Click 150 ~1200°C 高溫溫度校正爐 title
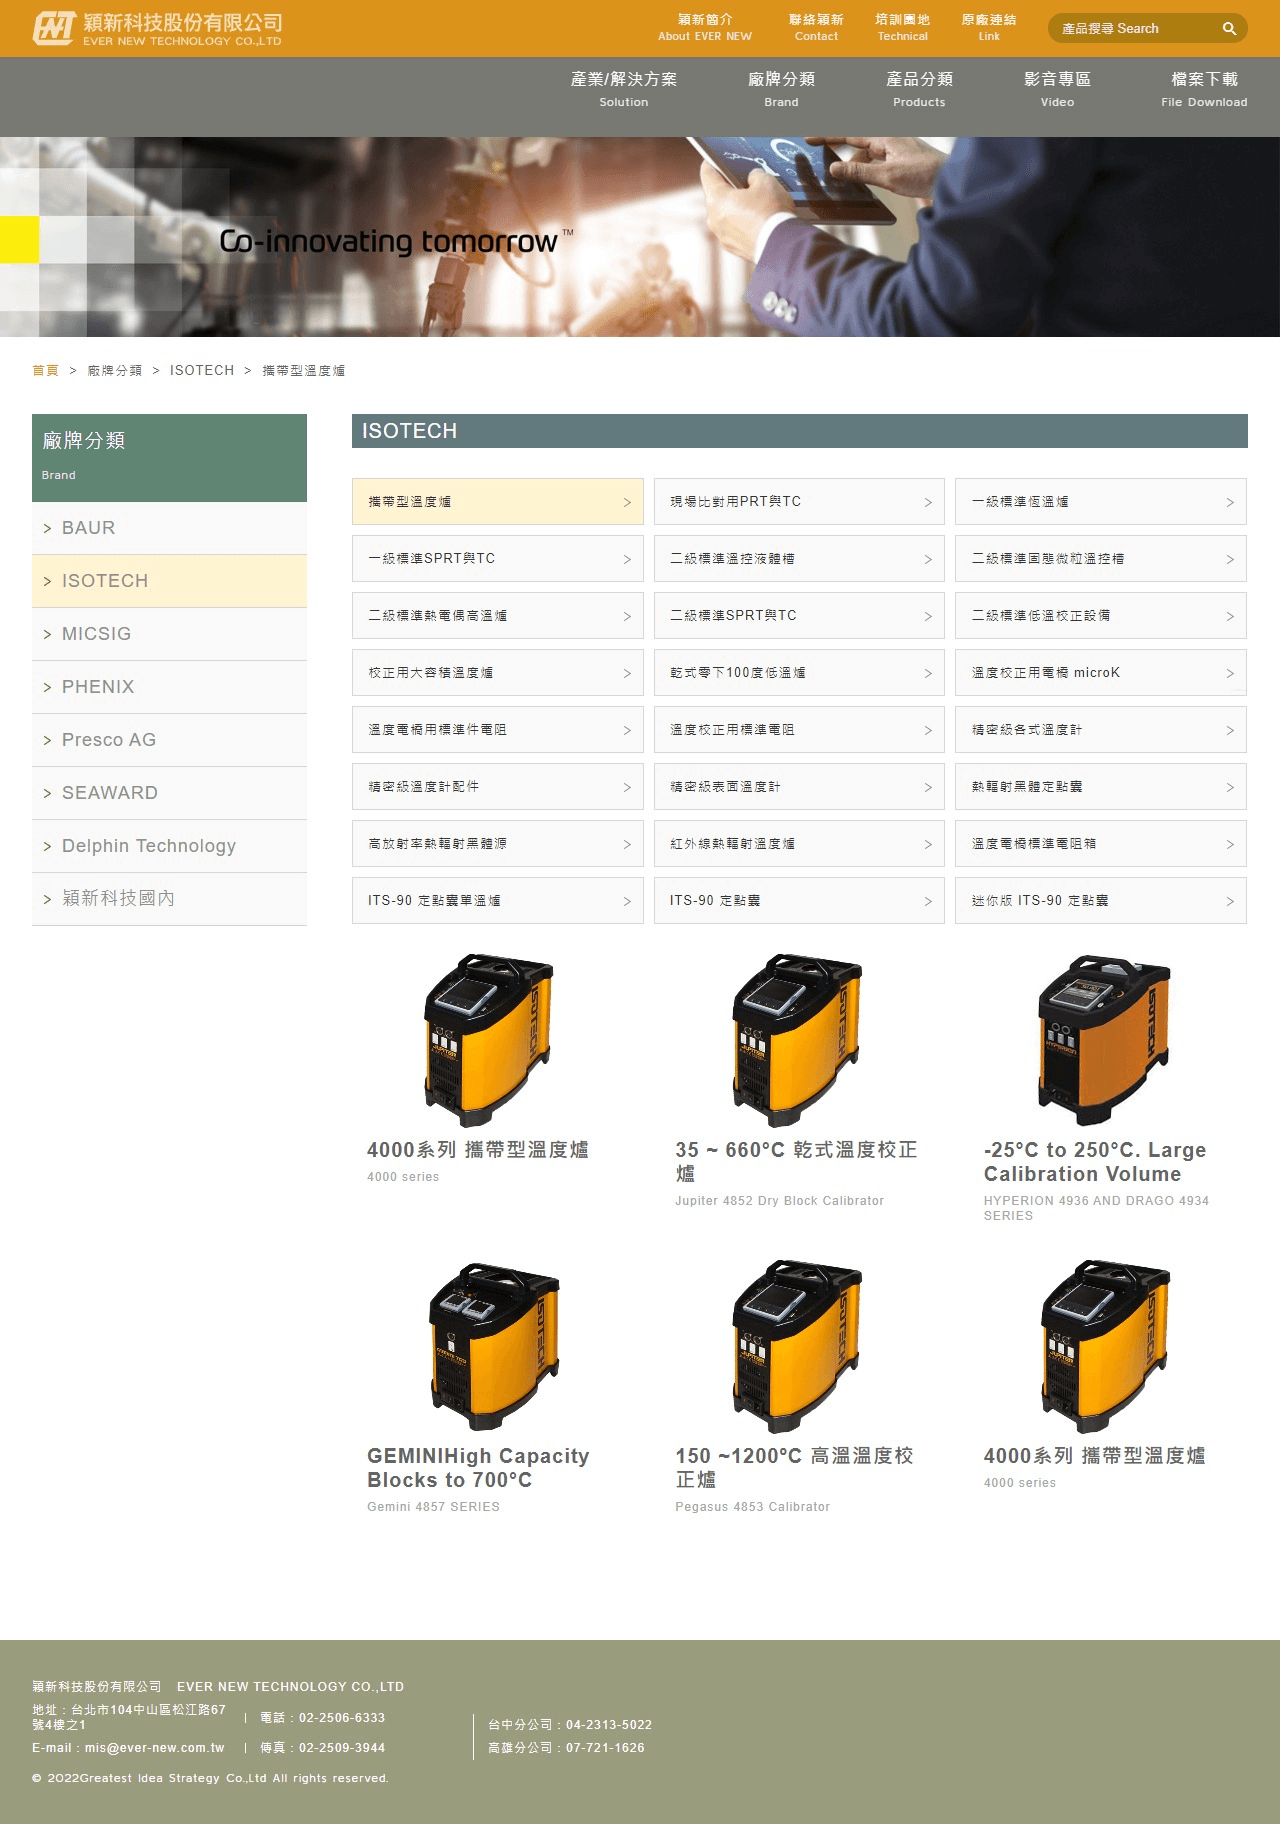This screenshot has height=1824, width=1280. (x=794, y=1468)
